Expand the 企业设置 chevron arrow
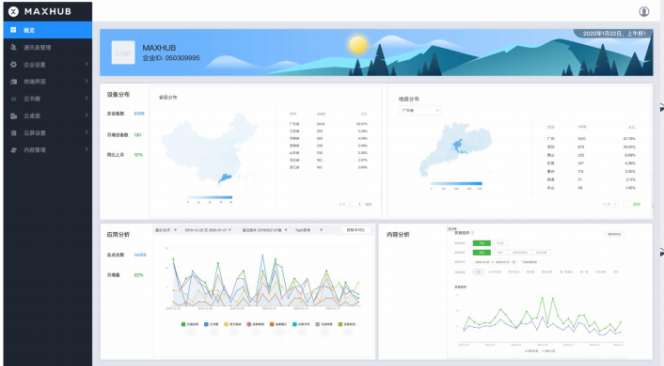Screen dimensions: 664x366 coord(86,64)
